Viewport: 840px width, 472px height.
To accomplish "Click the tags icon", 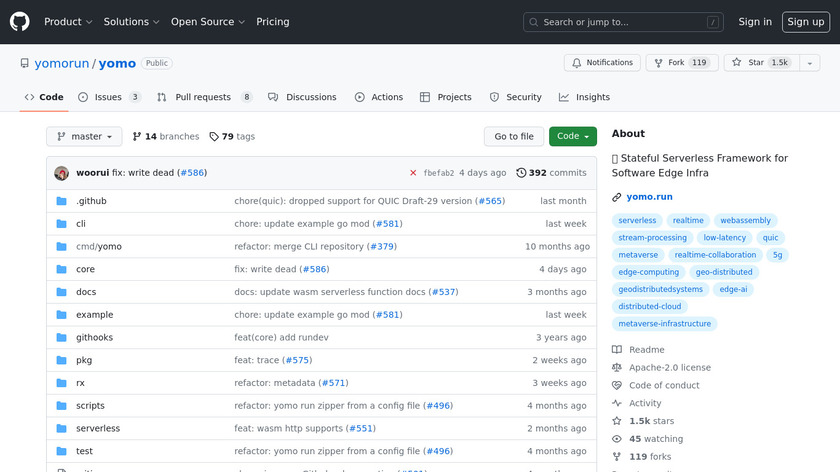I will (214, 137).
